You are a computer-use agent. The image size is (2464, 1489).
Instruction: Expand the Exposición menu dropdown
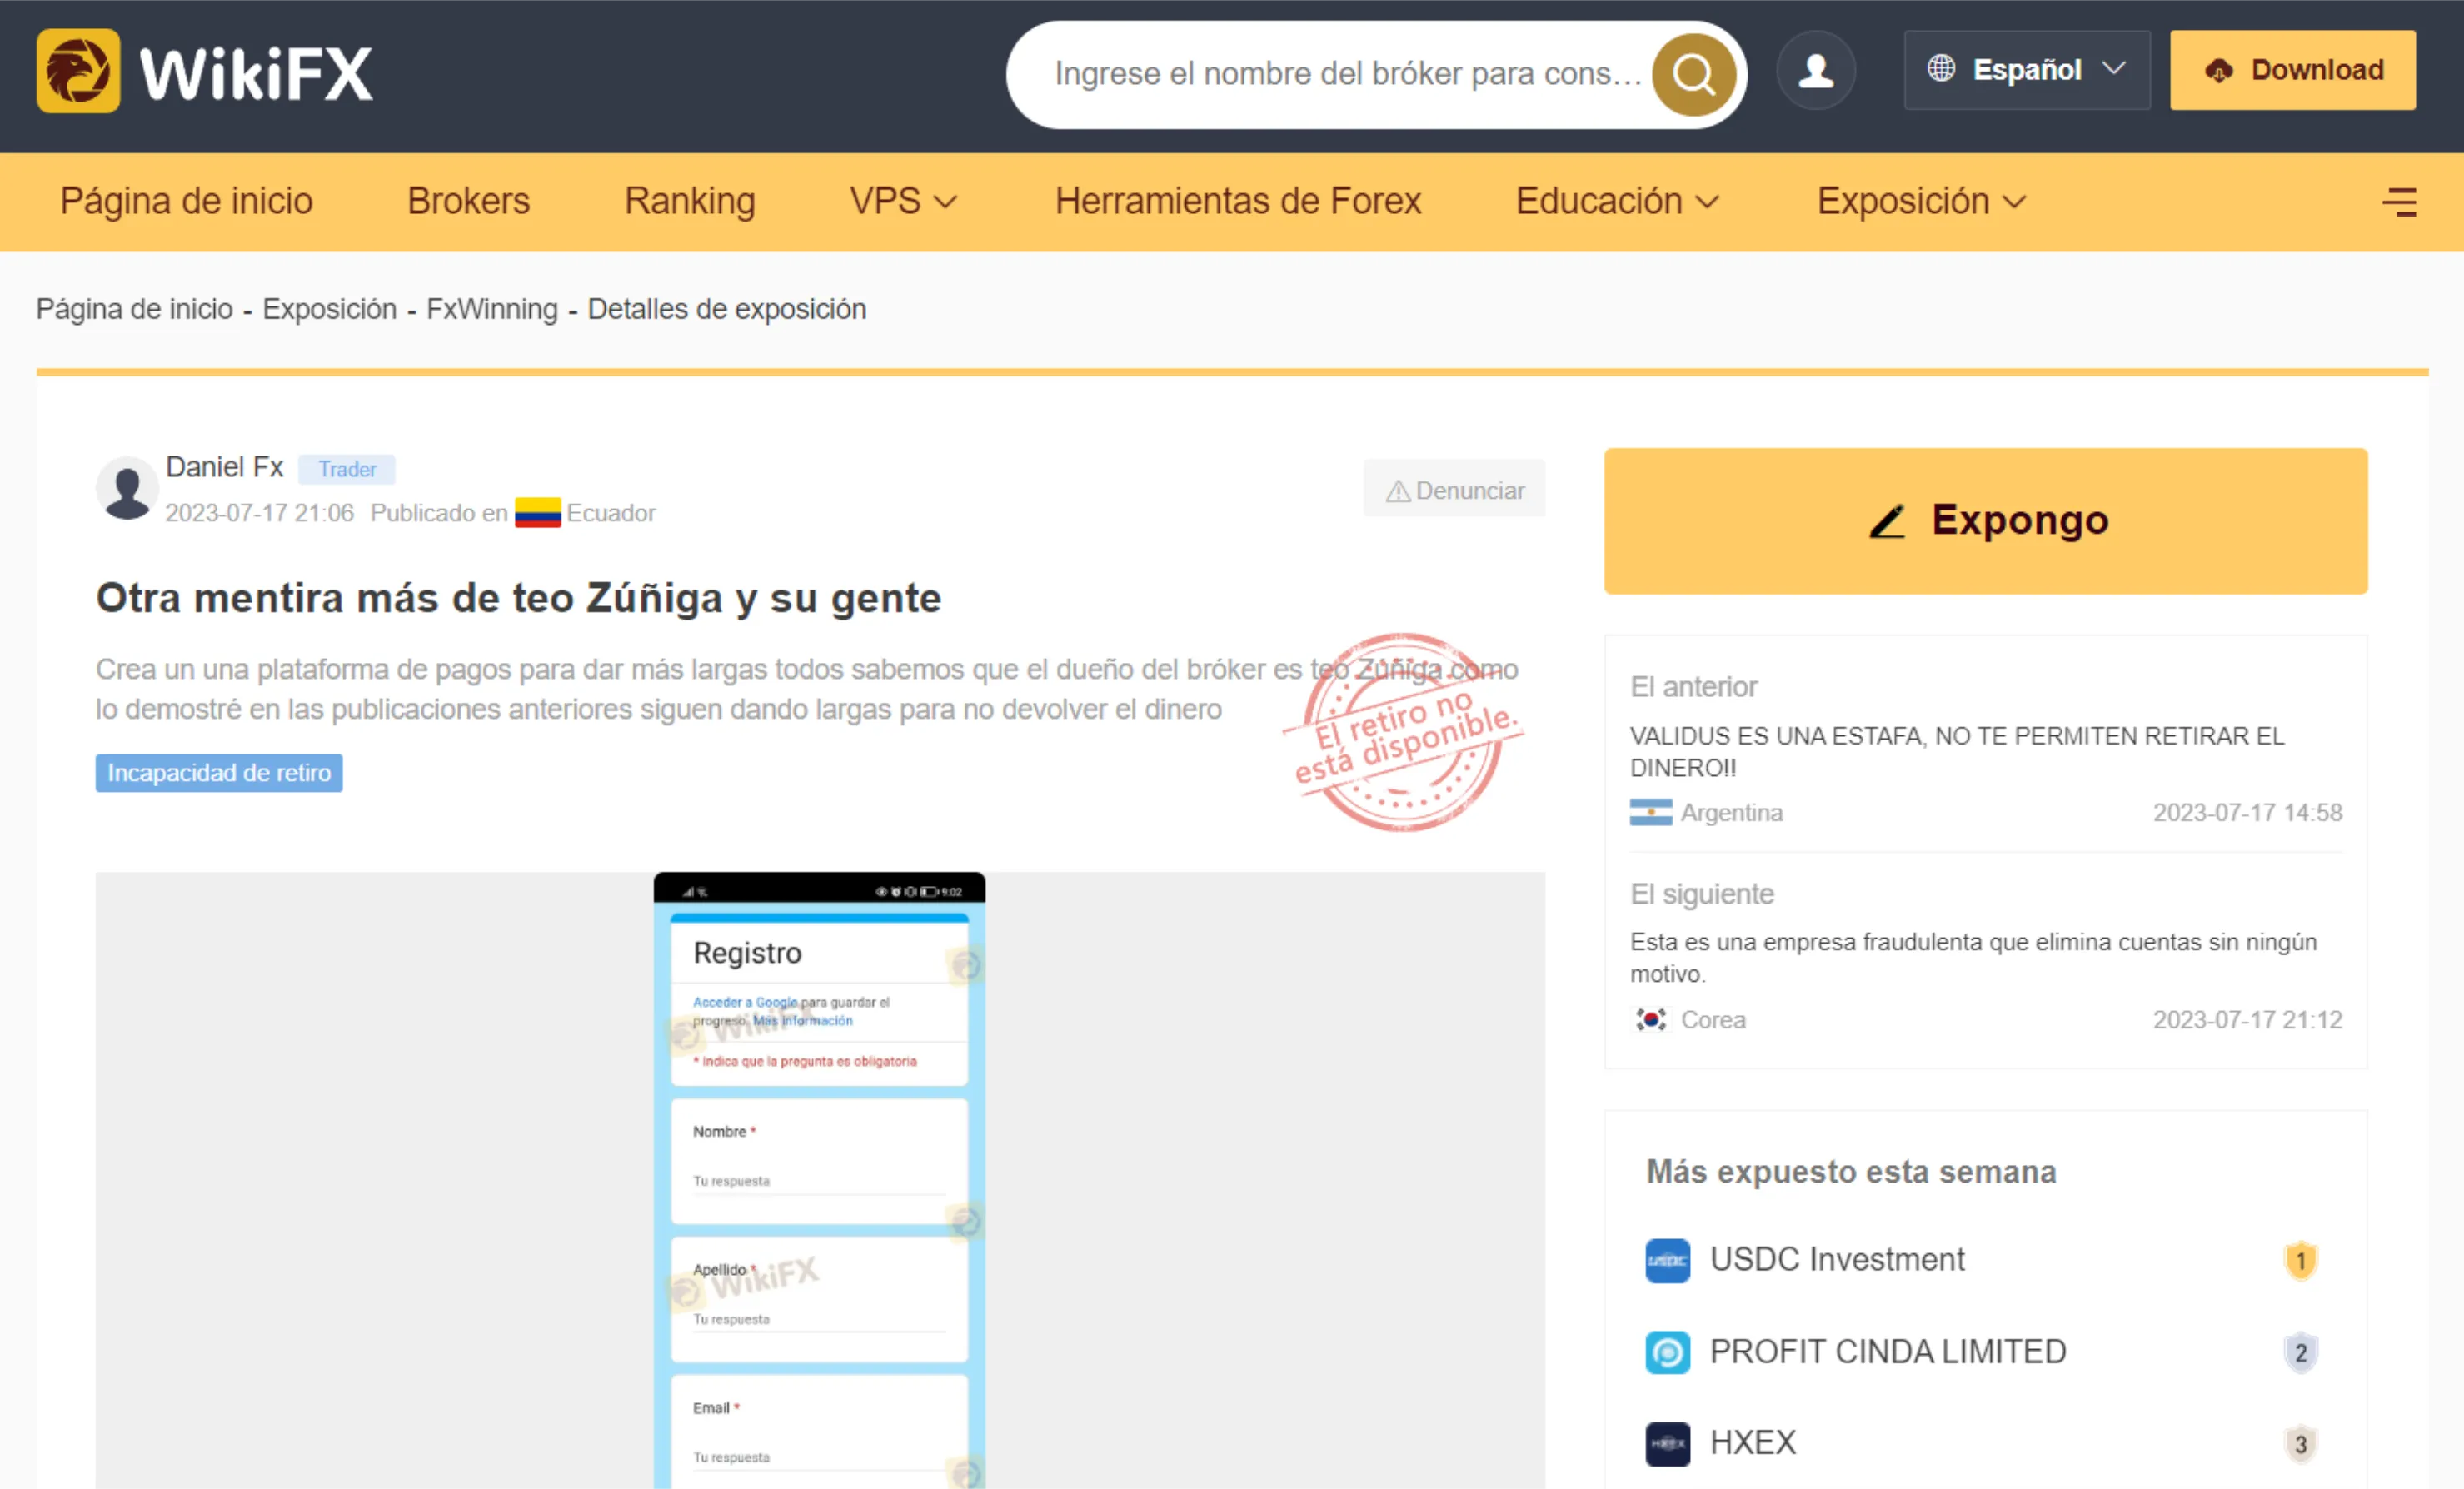click(x=1921, y=201)
